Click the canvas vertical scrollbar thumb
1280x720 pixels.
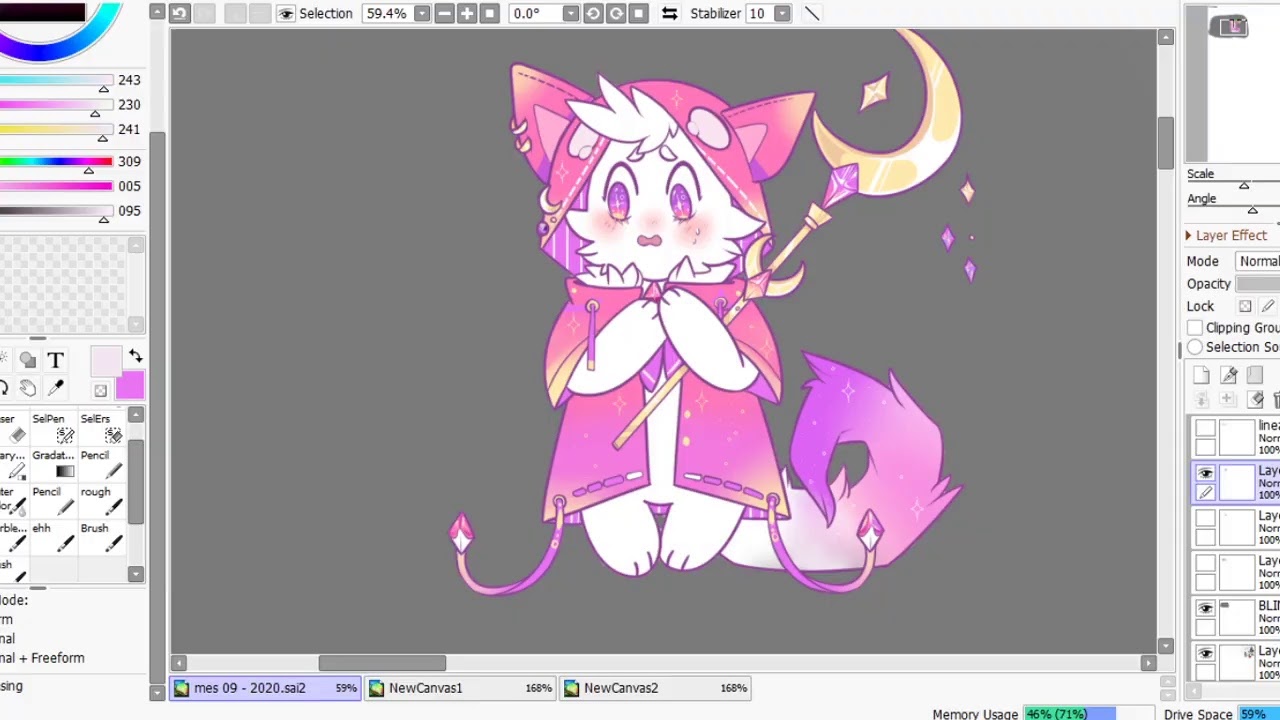pyautogui.click(x=1166, y=143)
